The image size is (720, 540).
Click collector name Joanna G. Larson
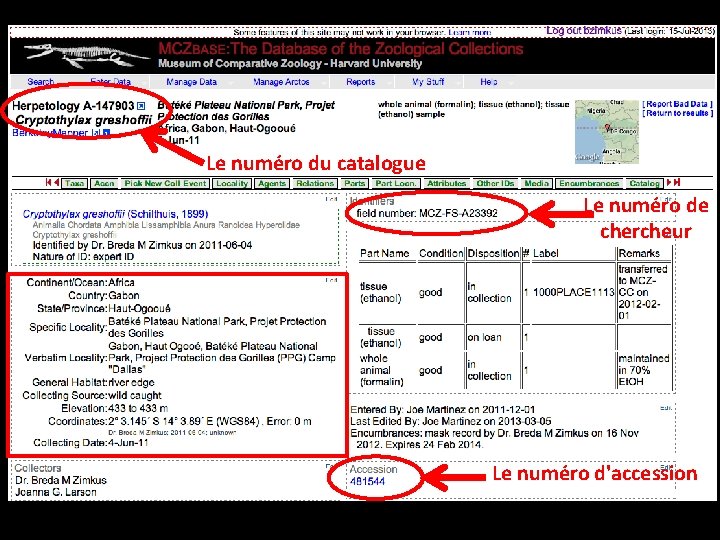(56, 492)
